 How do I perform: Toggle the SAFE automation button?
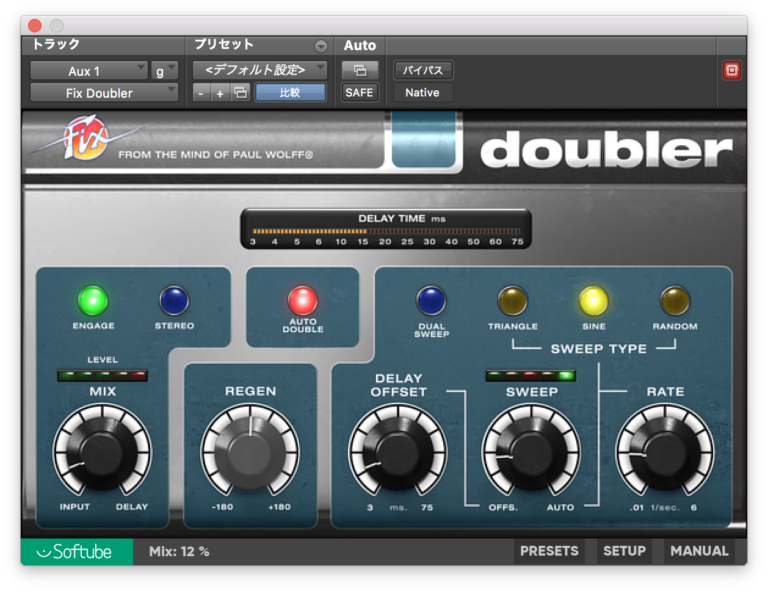tap(360, 93)
